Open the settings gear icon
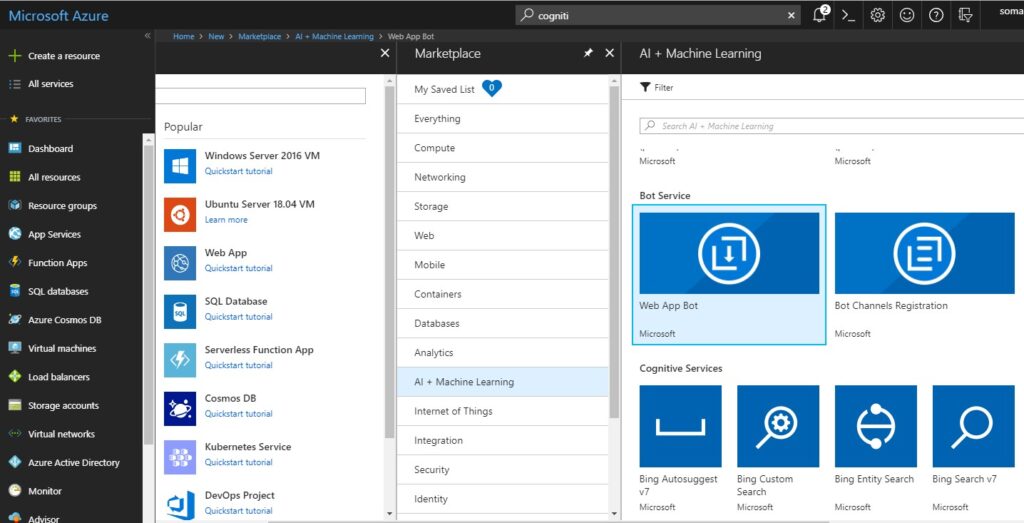This screenshot has height=523, width=1024. tap(878, 16)
